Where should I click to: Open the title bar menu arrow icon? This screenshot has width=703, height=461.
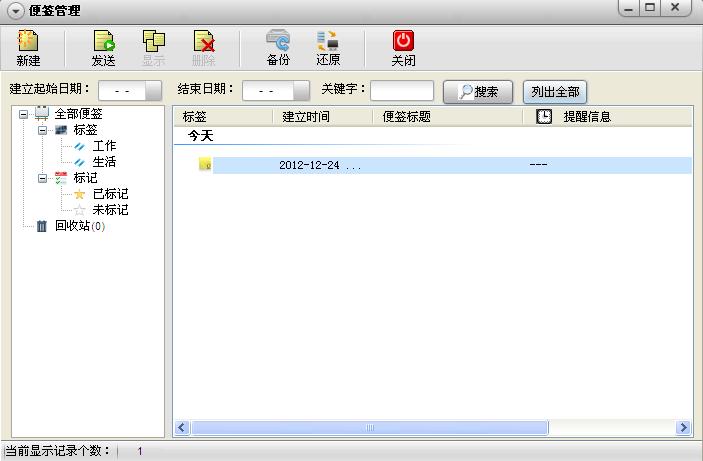(x=15, y=11)
